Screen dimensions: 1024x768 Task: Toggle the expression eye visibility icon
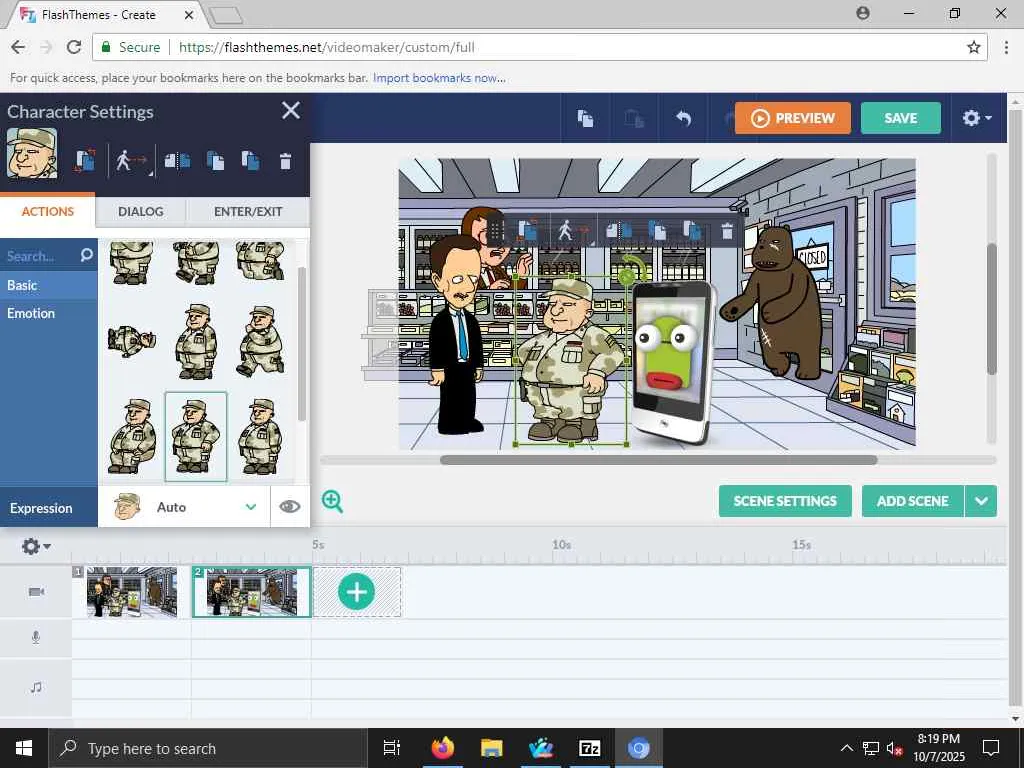[x=290, y=507]
